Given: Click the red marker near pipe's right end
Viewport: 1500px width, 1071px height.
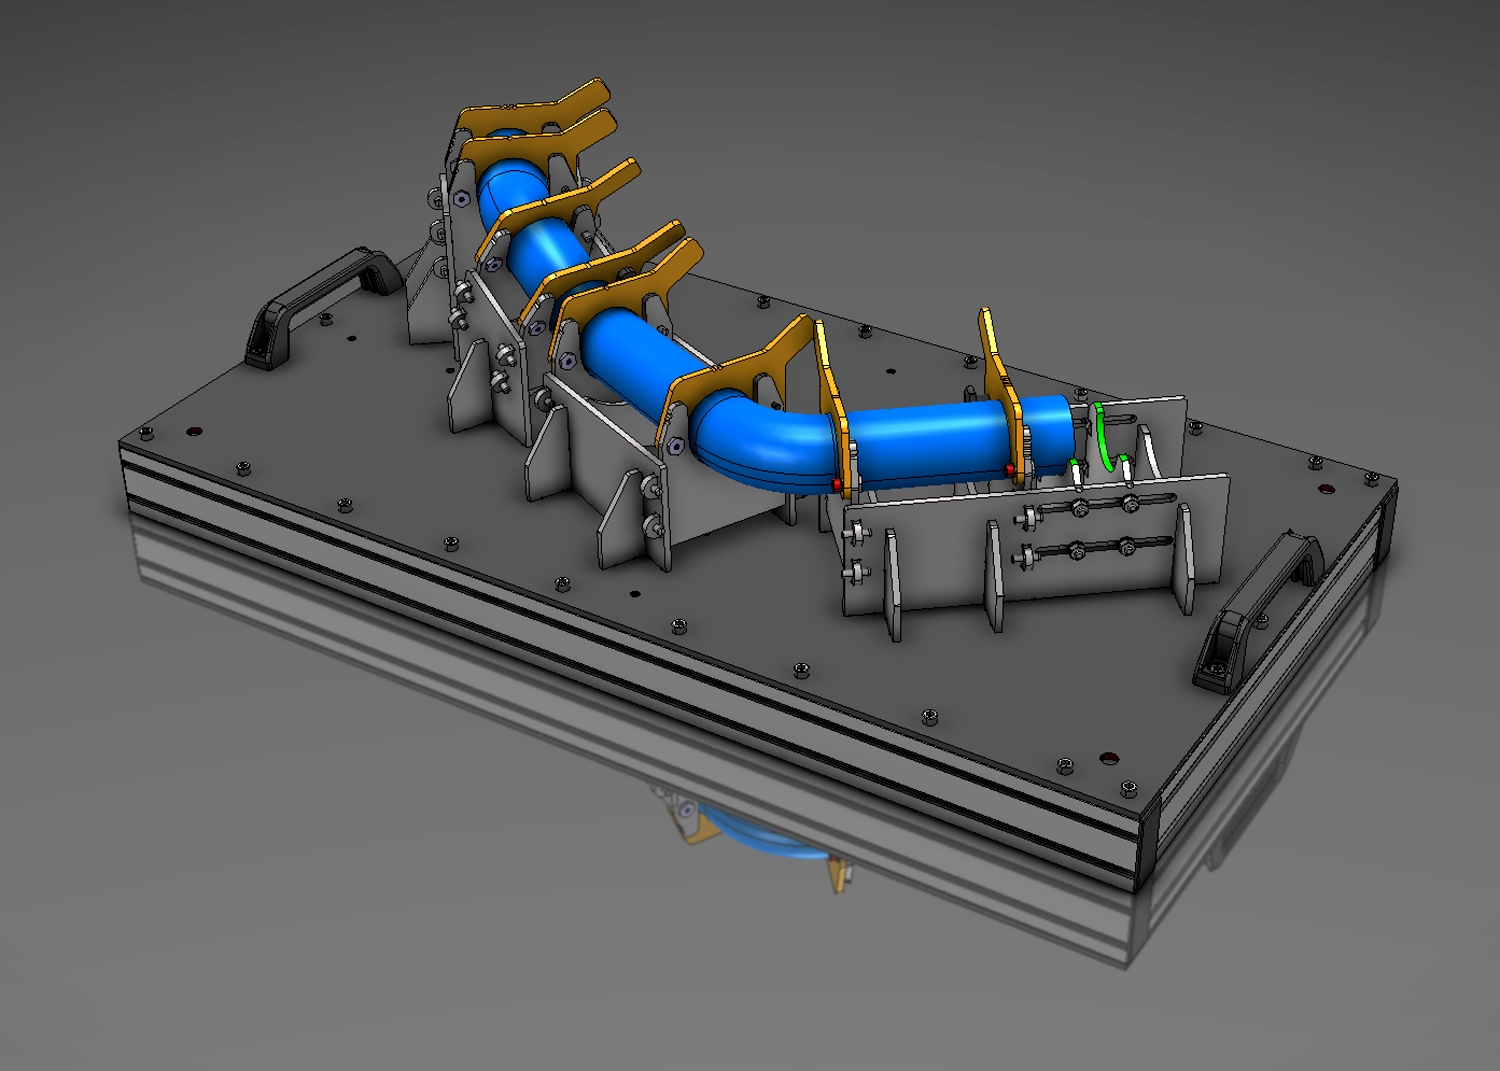Looking at the screenshot, I should click(1010, 469).
